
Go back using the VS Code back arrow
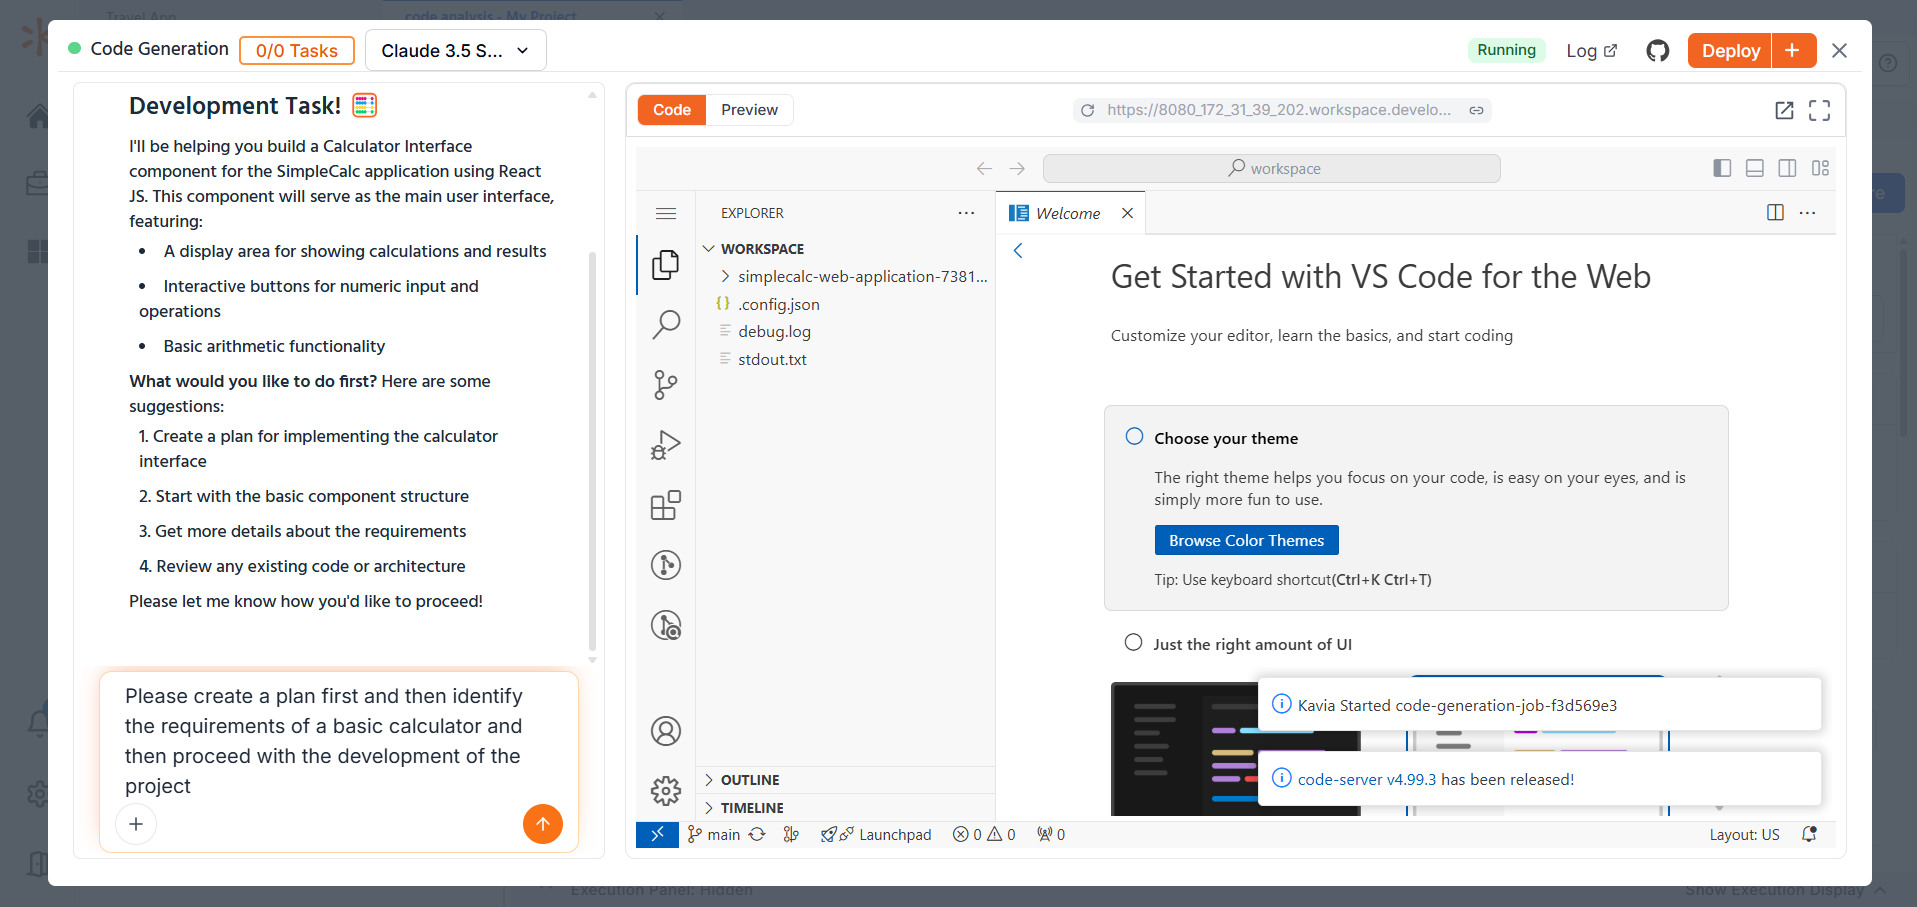coord(984,169)
